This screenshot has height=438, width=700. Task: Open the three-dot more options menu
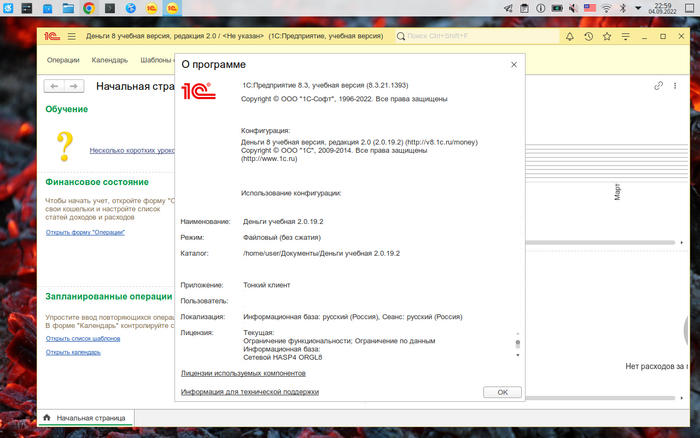coord(675,86)
